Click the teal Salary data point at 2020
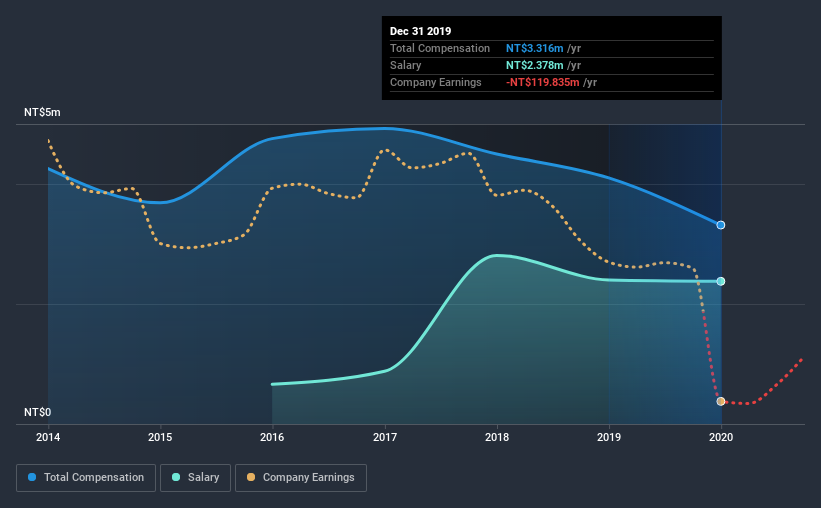Screen dimensions: 821x508 point(720,281)
